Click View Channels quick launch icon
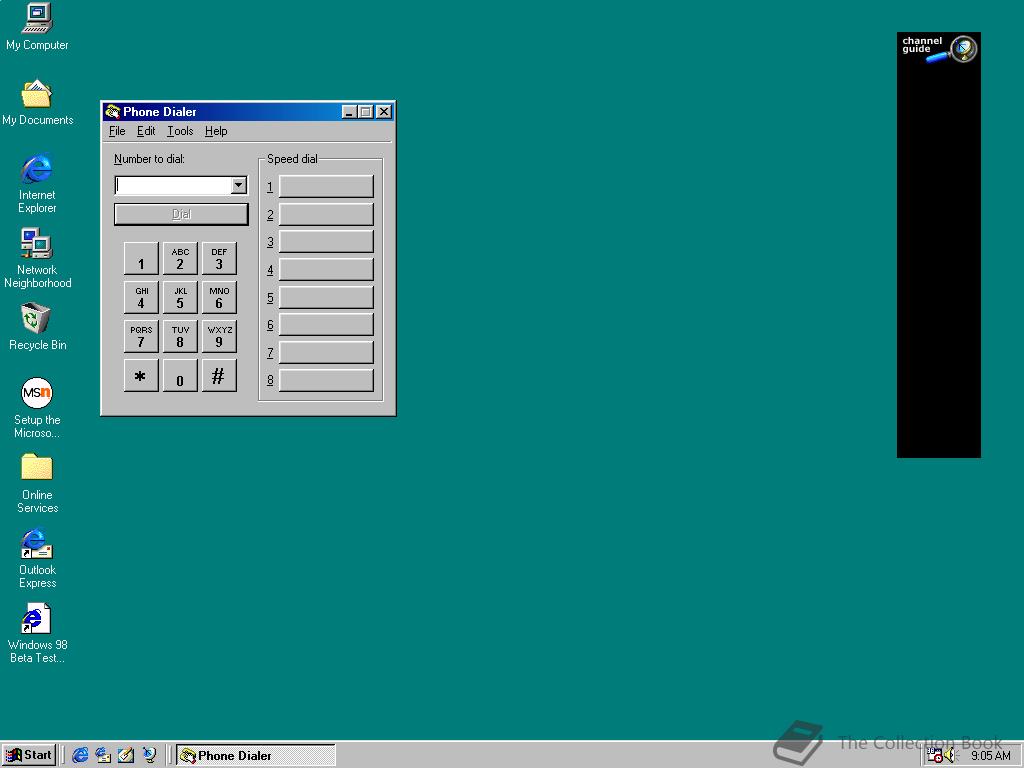 (150, 755)
